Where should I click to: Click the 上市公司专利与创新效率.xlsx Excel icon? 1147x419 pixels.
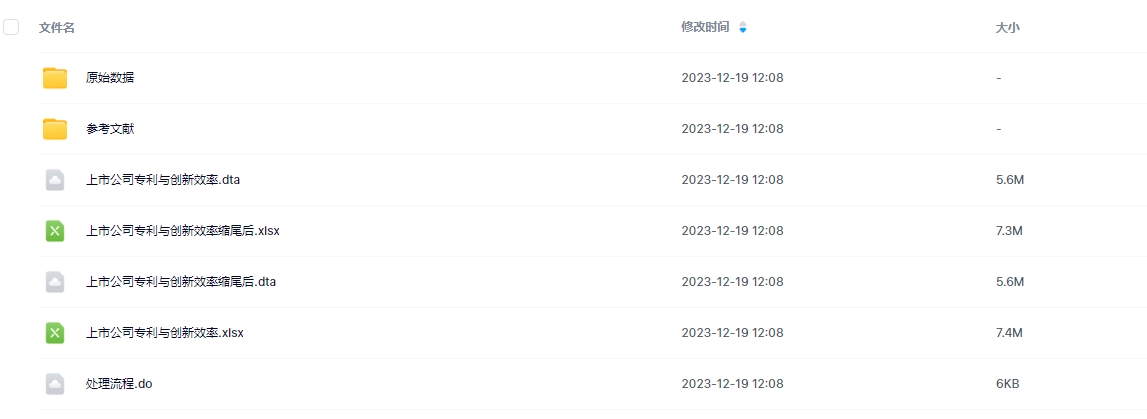pyautogui.click(x=55, y=333)
